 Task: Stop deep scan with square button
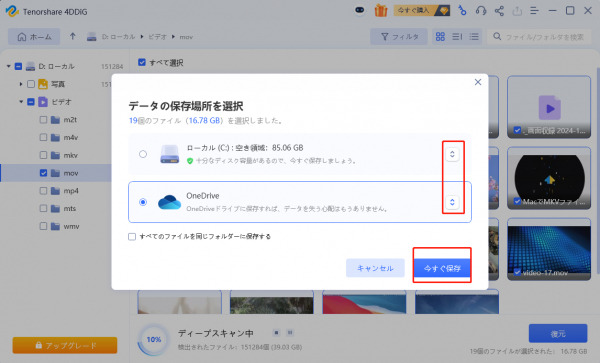276,332
